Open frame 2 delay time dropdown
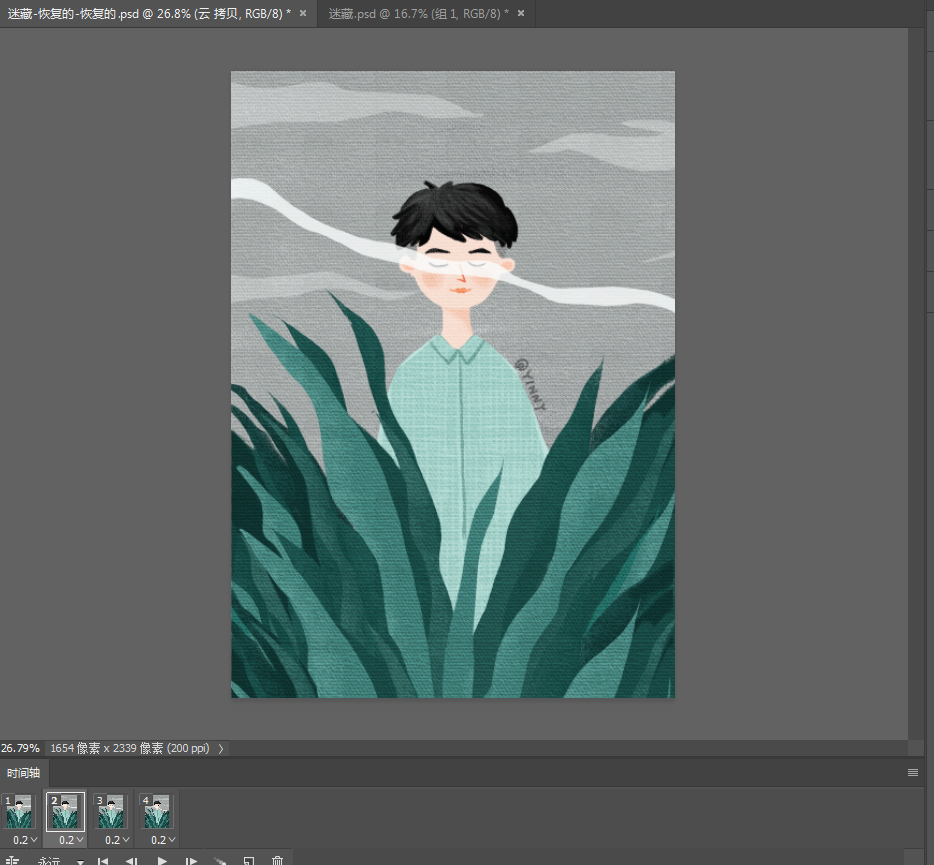Screen dimensions: 934x865 pos(70,840)
